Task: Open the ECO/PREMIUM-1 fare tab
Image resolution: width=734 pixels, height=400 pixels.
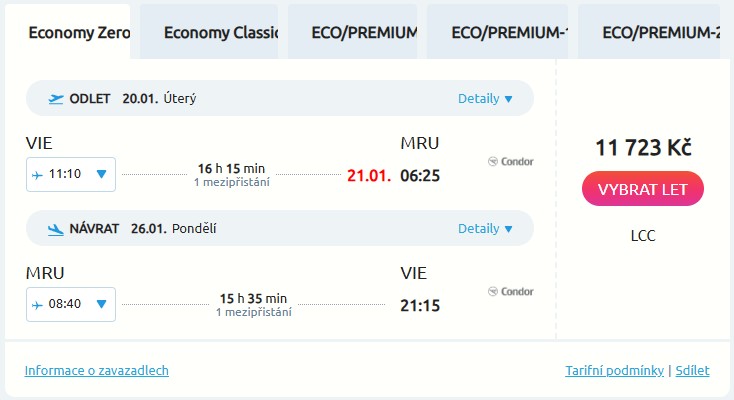Action: point(498,32)
